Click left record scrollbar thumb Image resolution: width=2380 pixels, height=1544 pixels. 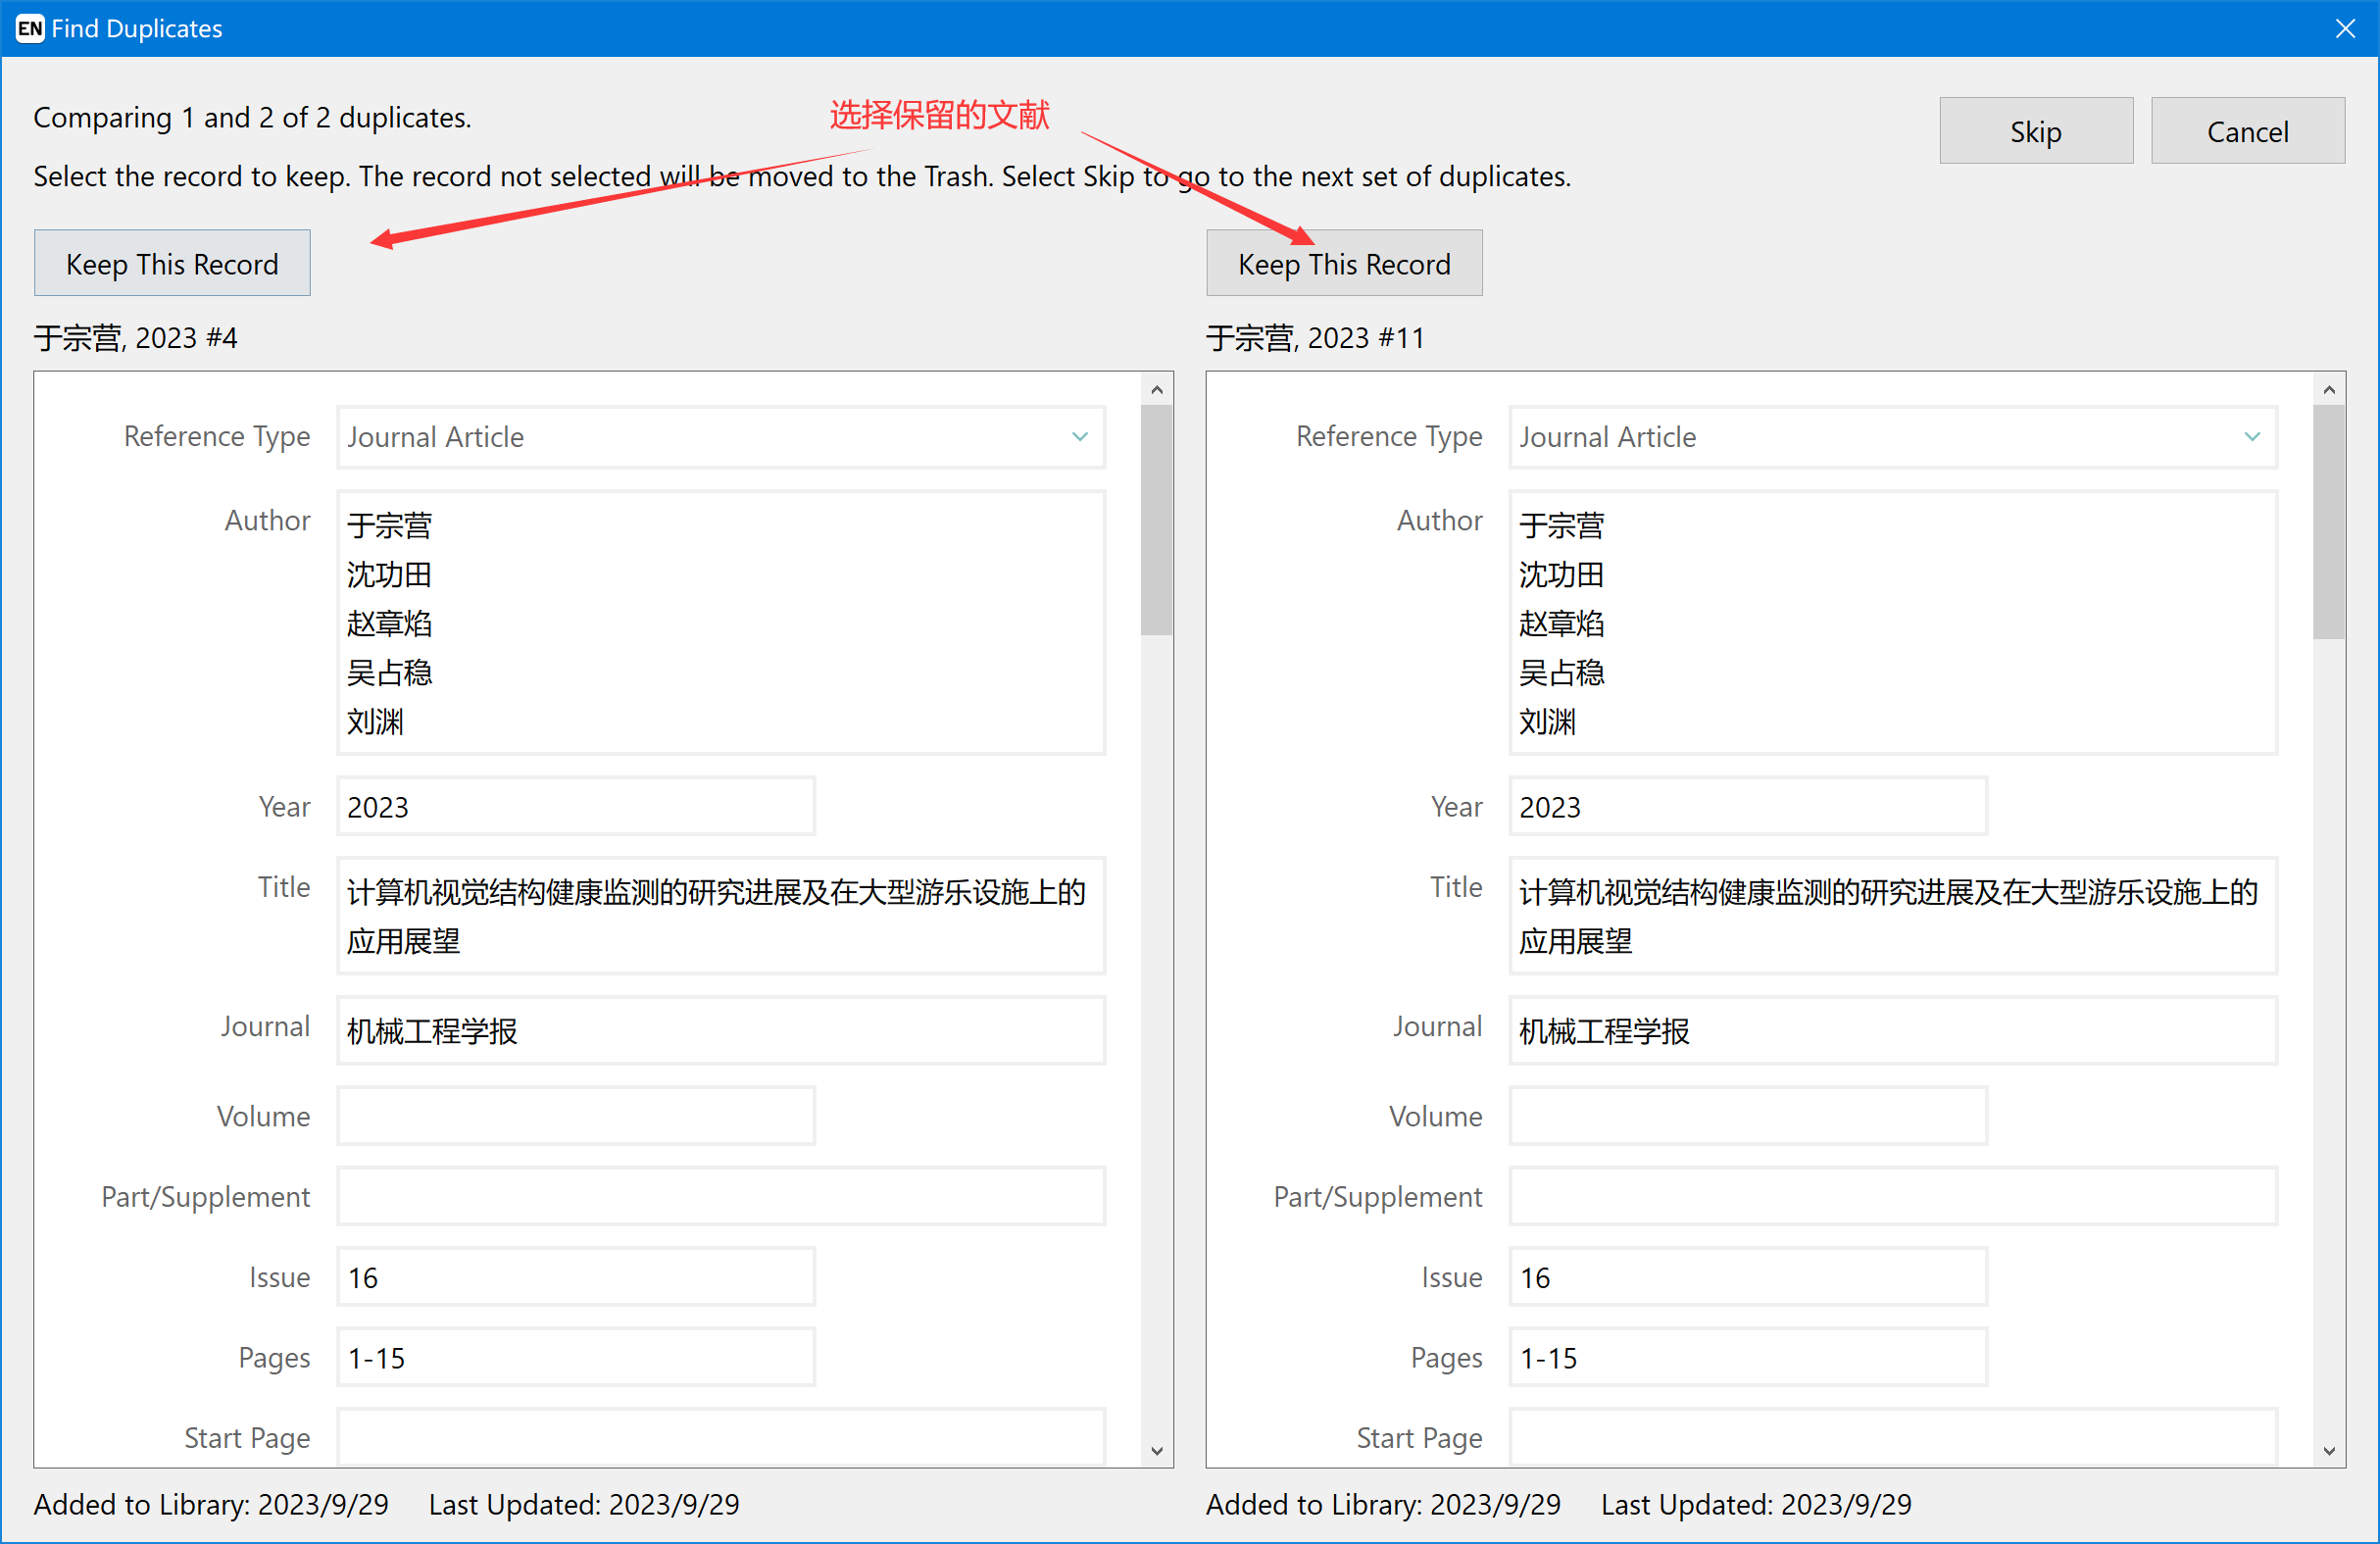pos(1157,520)
